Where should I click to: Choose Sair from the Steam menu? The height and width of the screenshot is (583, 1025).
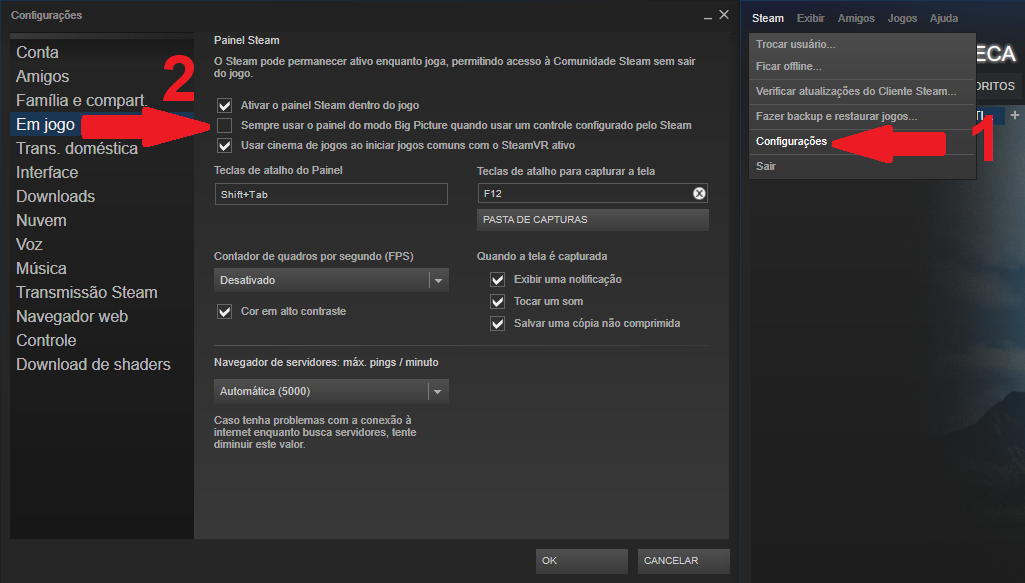862,166
